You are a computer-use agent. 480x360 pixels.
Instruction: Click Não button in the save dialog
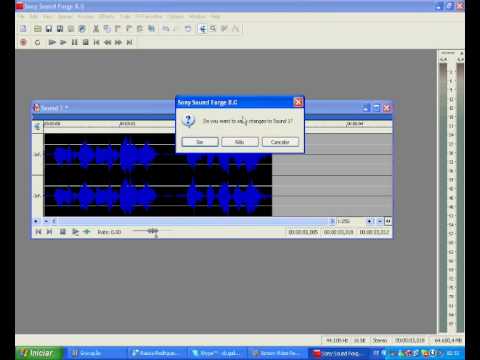[240, 142]
